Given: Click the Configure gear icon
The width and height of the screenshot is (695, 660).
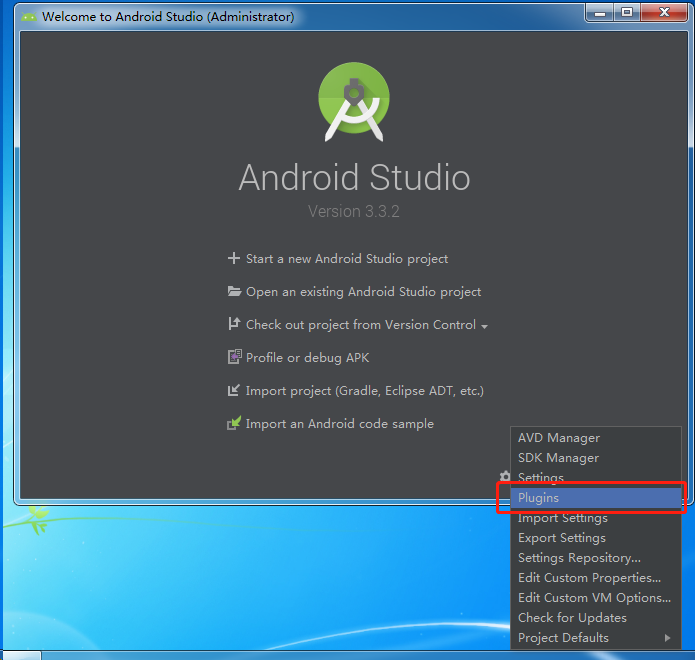Looking at the screenshot, I should tap(505, 476).
